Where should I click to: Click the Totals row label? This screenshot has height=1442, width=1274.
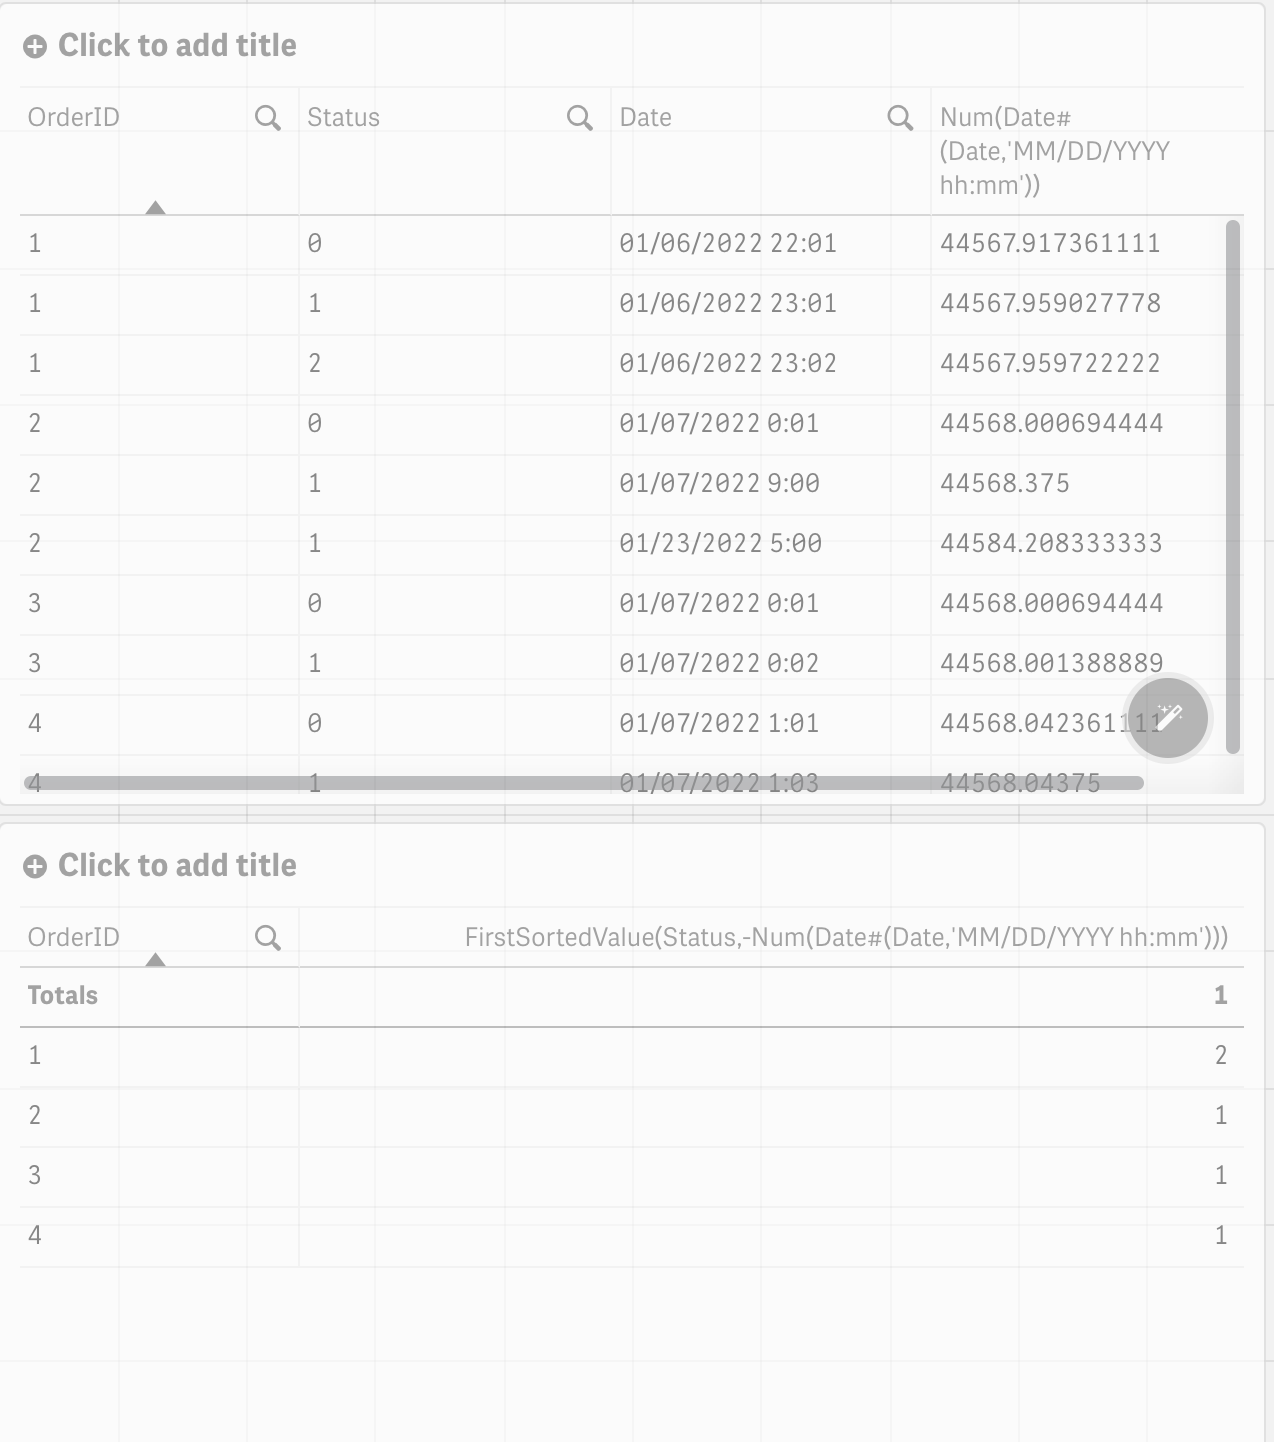click(x=63, y=996)
